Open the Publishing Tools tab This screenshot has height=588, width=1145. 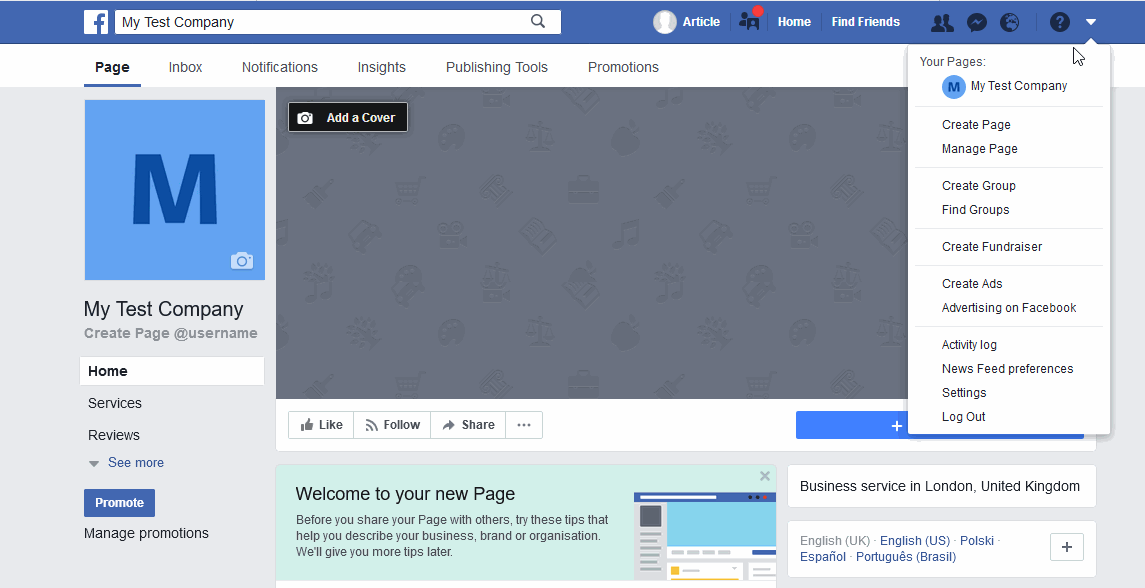coord(497,67)
